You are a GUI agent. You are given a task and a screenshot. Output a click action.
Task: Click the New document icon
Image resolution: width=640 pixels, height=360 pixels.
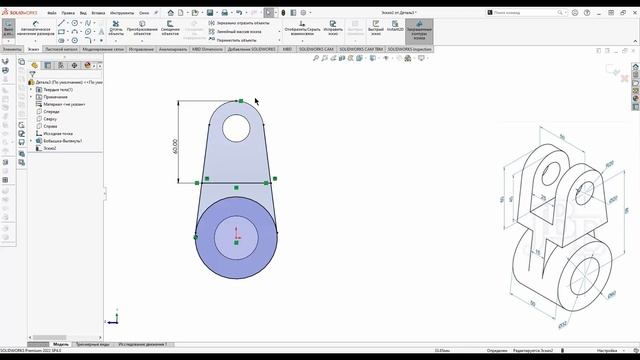coord(181,13)
